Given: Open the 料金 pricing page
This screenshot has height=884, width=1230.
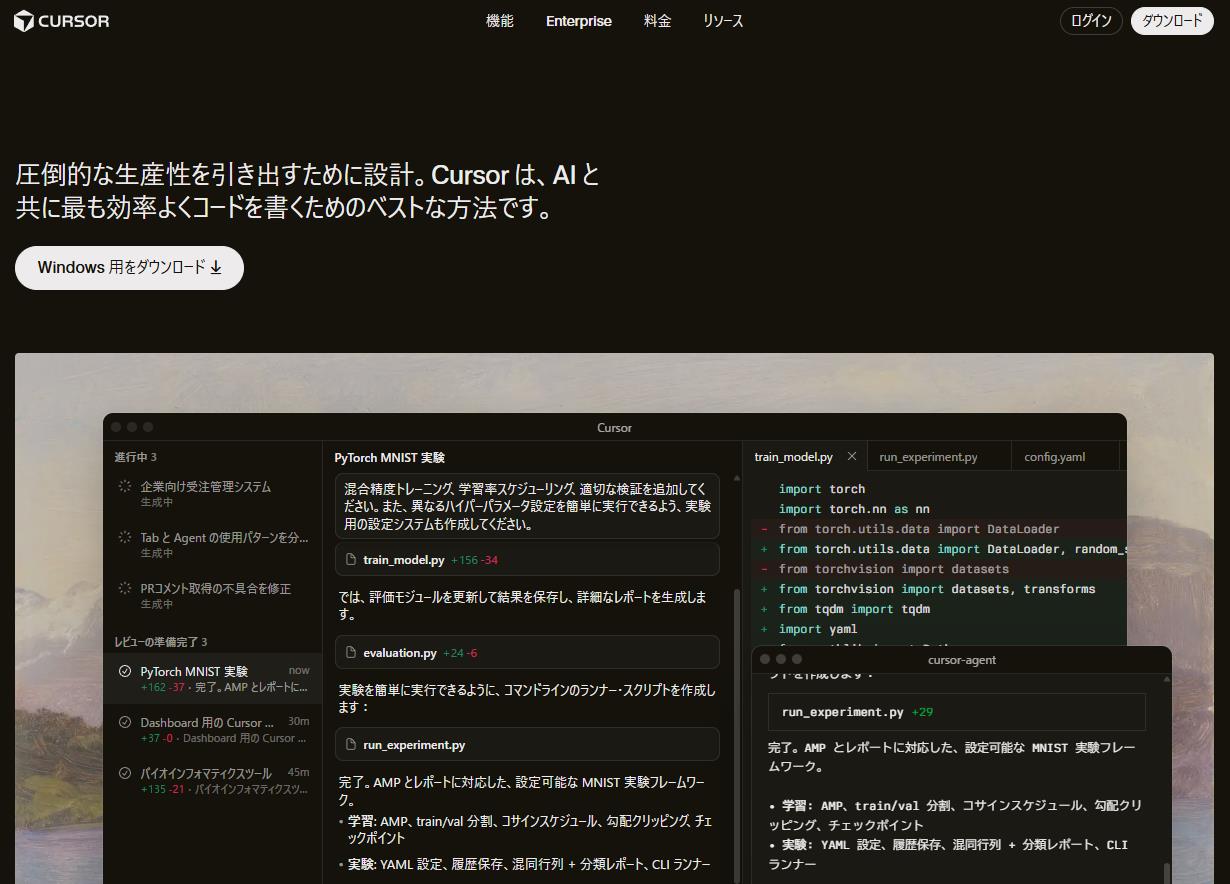Looking at the screenshot, I should pos(658,21).
